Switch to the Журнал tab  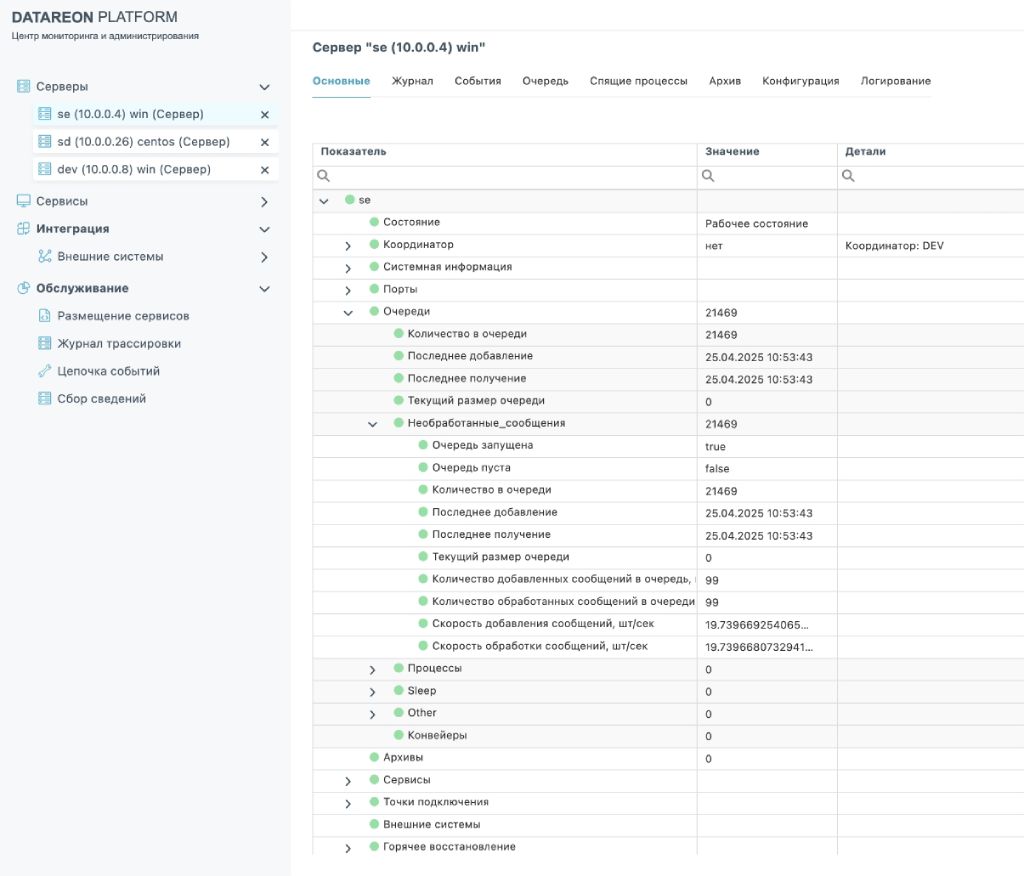click(412, 81)
